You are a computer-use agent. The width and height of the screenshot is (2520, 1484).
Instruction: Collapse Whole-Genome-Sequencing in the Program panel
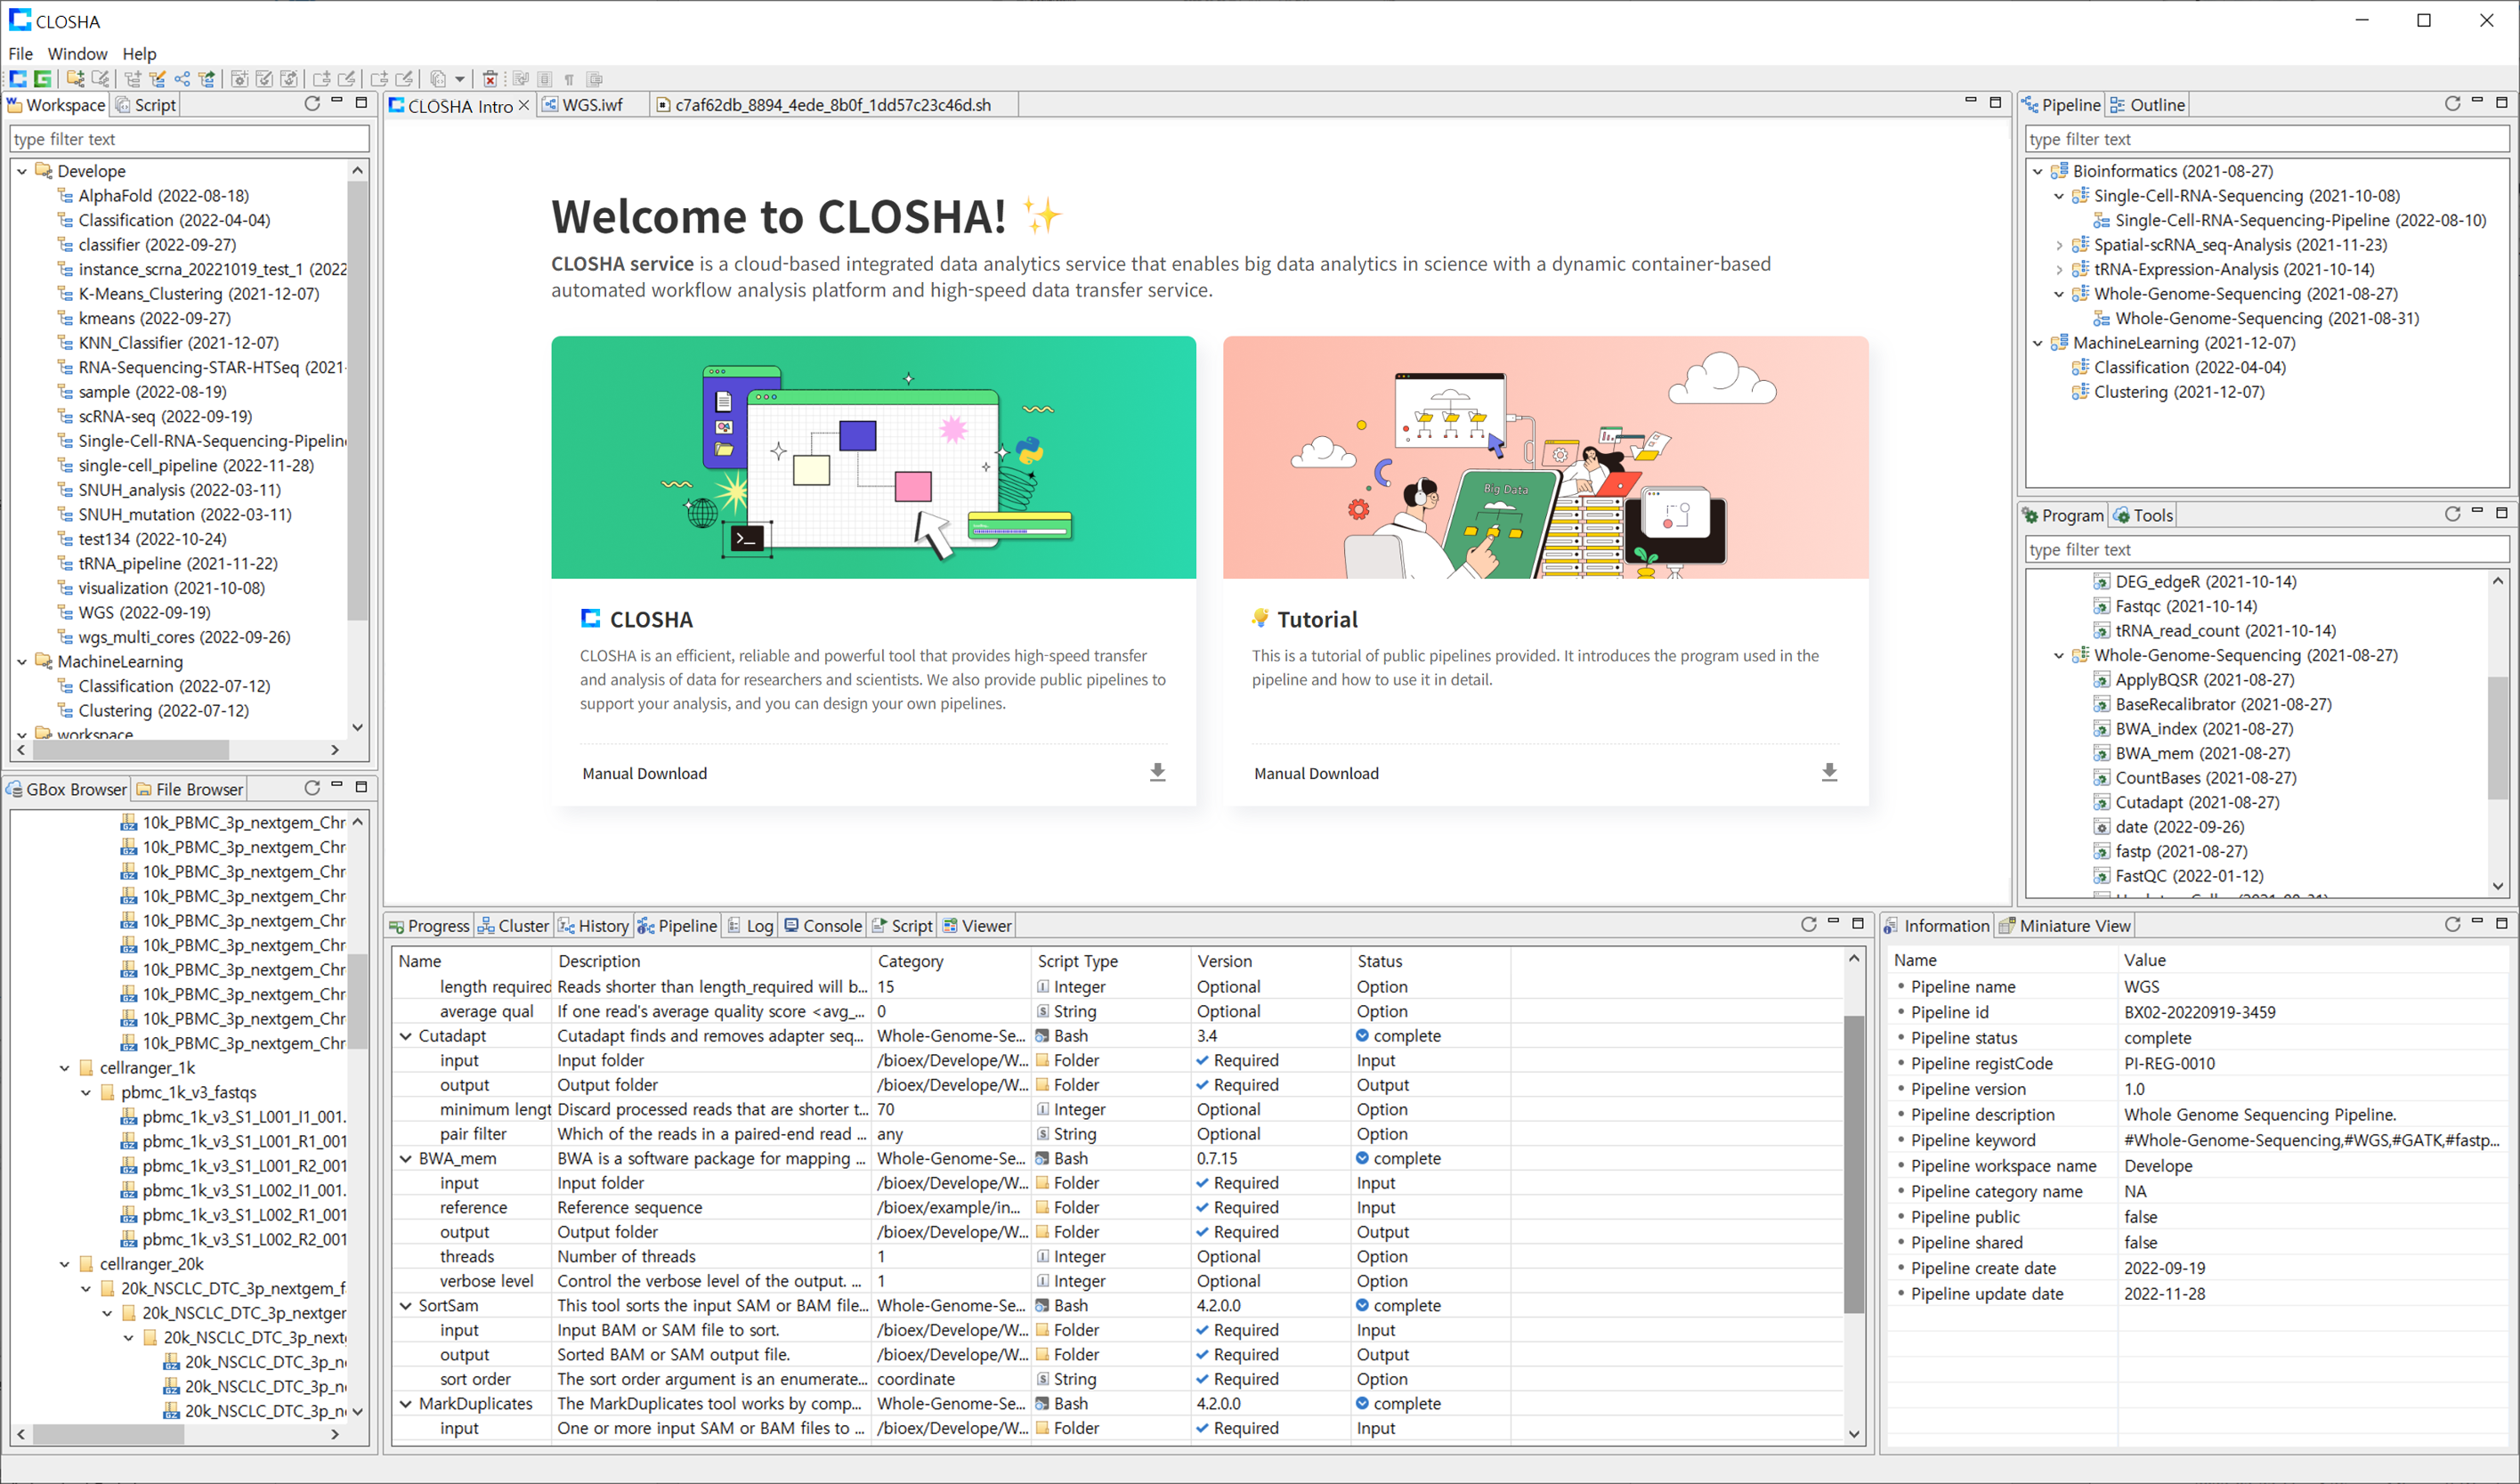(x=2059, y=655)
